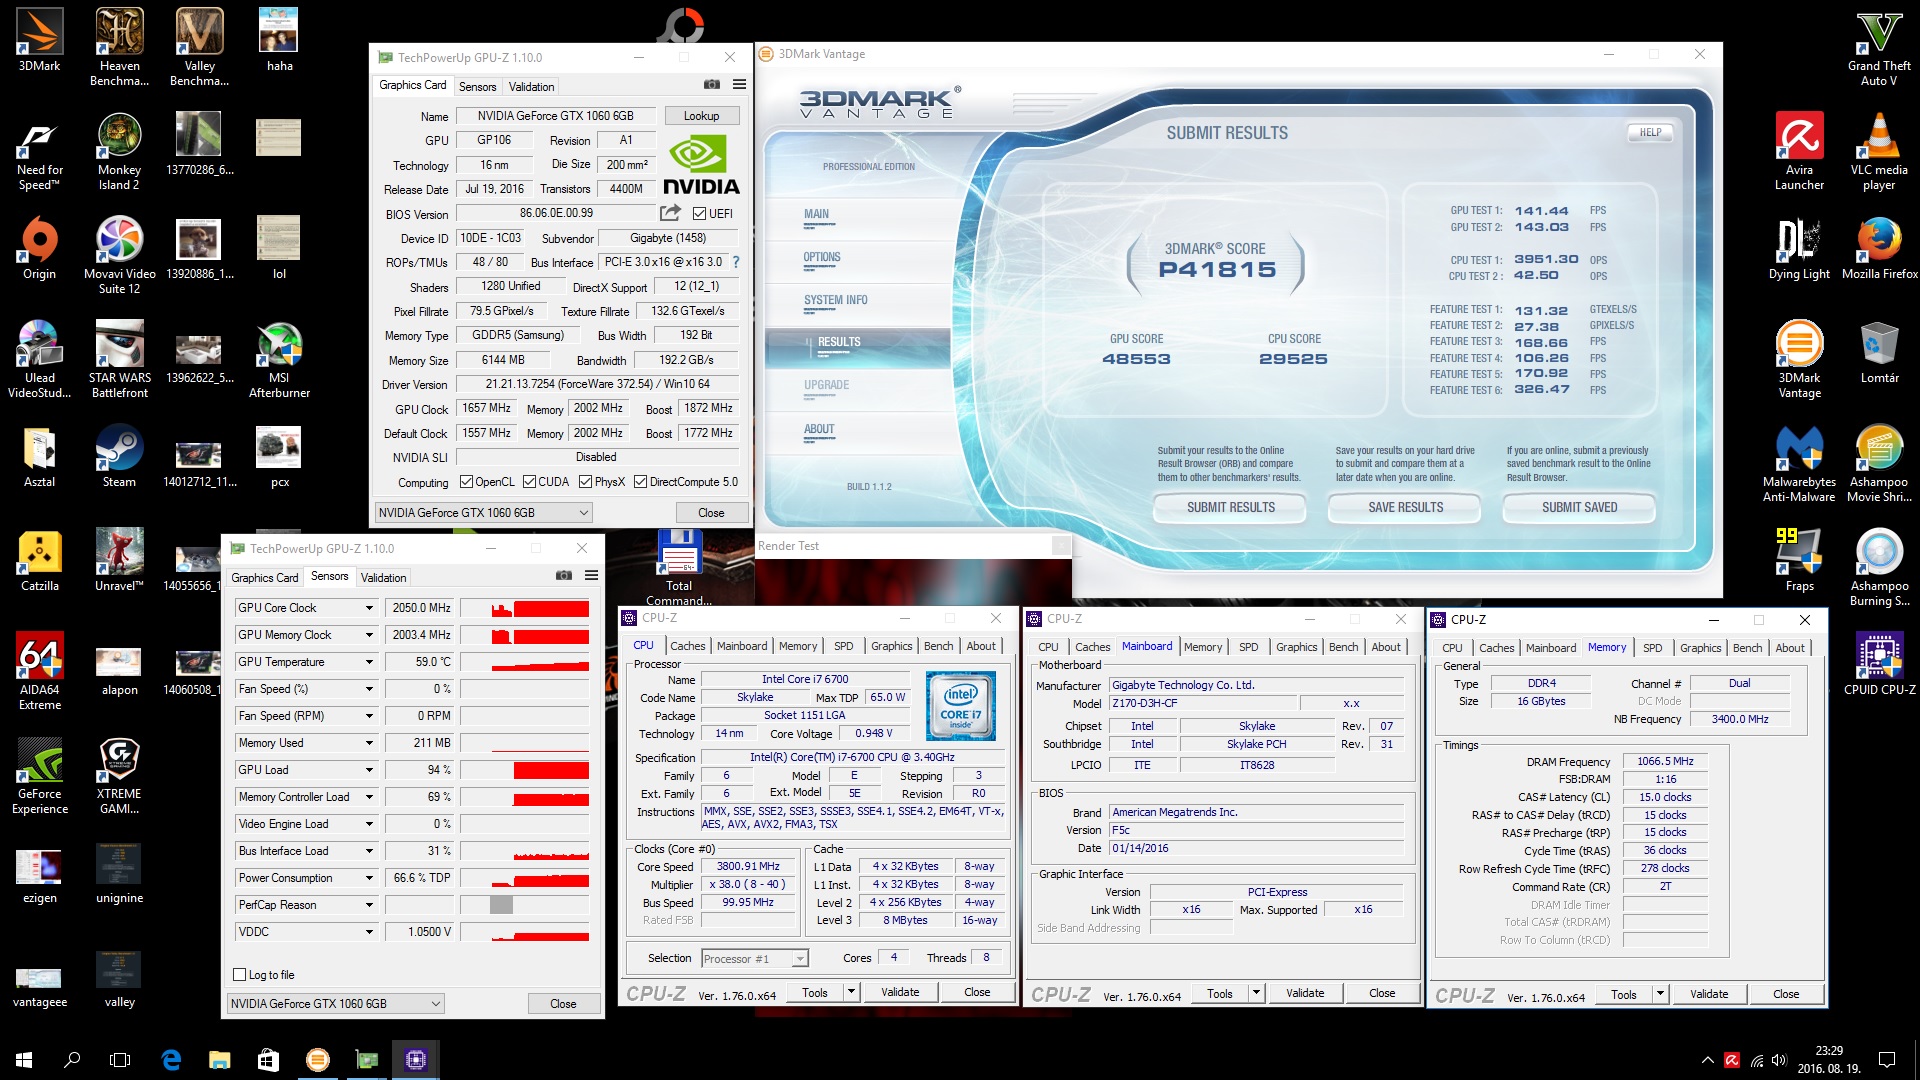Open Malwarebytes Anti-Malware icon
Image resolution: width=1920 pixels, height=1080 pixels.
(1799, 462)
